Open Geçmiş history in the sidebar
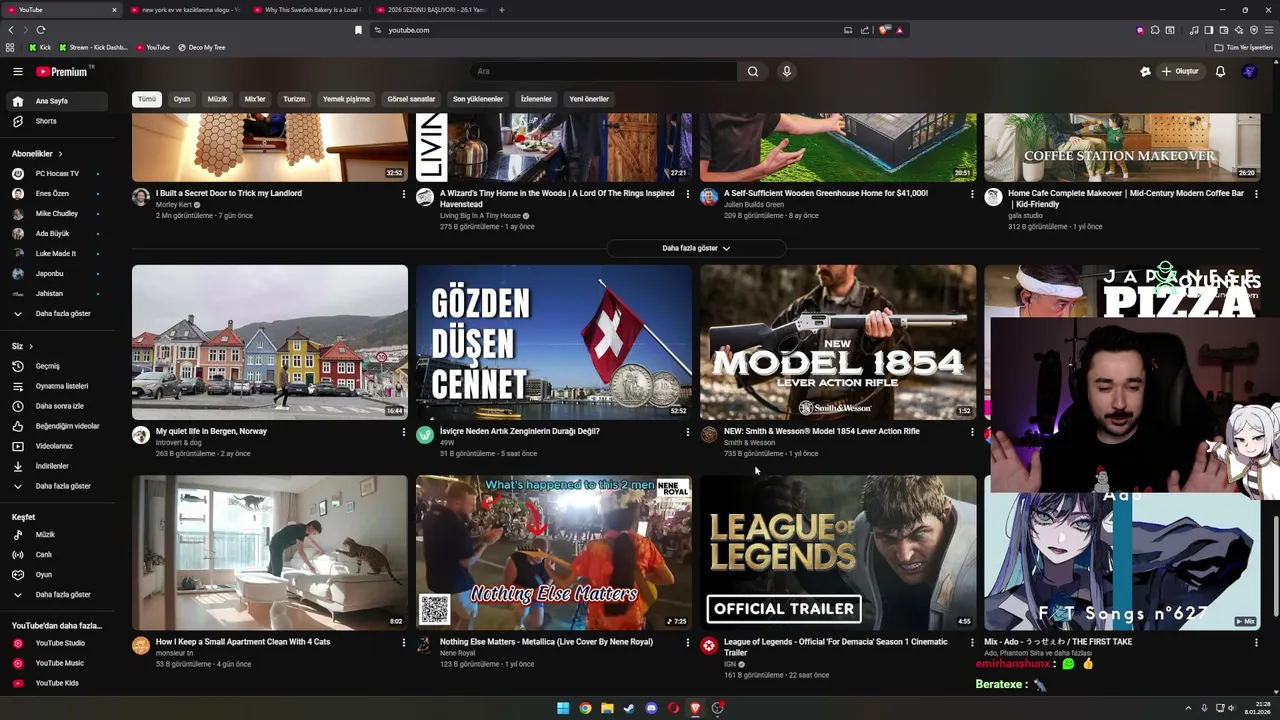The image size is (1280, 720). [55, 366]
